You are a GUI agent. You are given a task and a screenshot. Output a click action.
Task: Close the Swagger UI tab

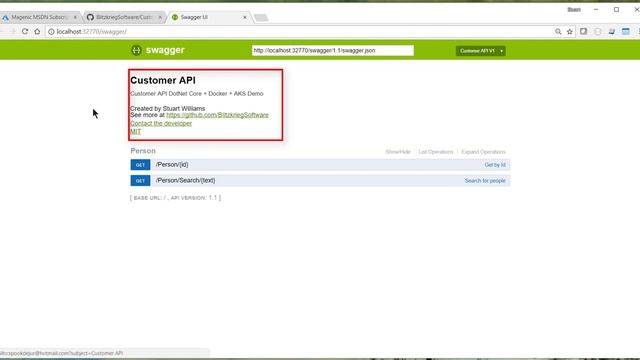(x=245, y=17)
